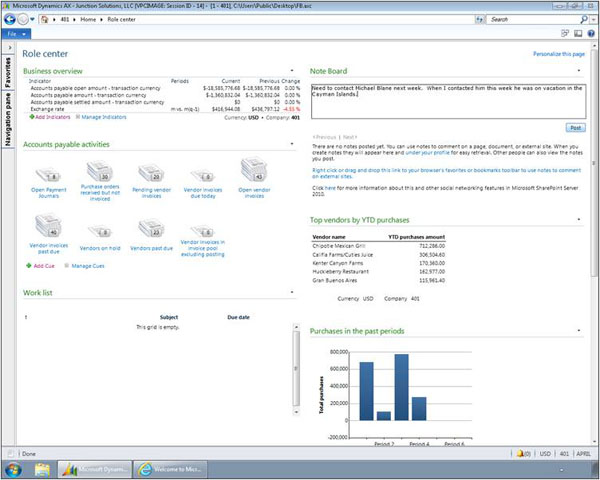
Task: Click Personalize this page link
Action: tap(559, 54)
